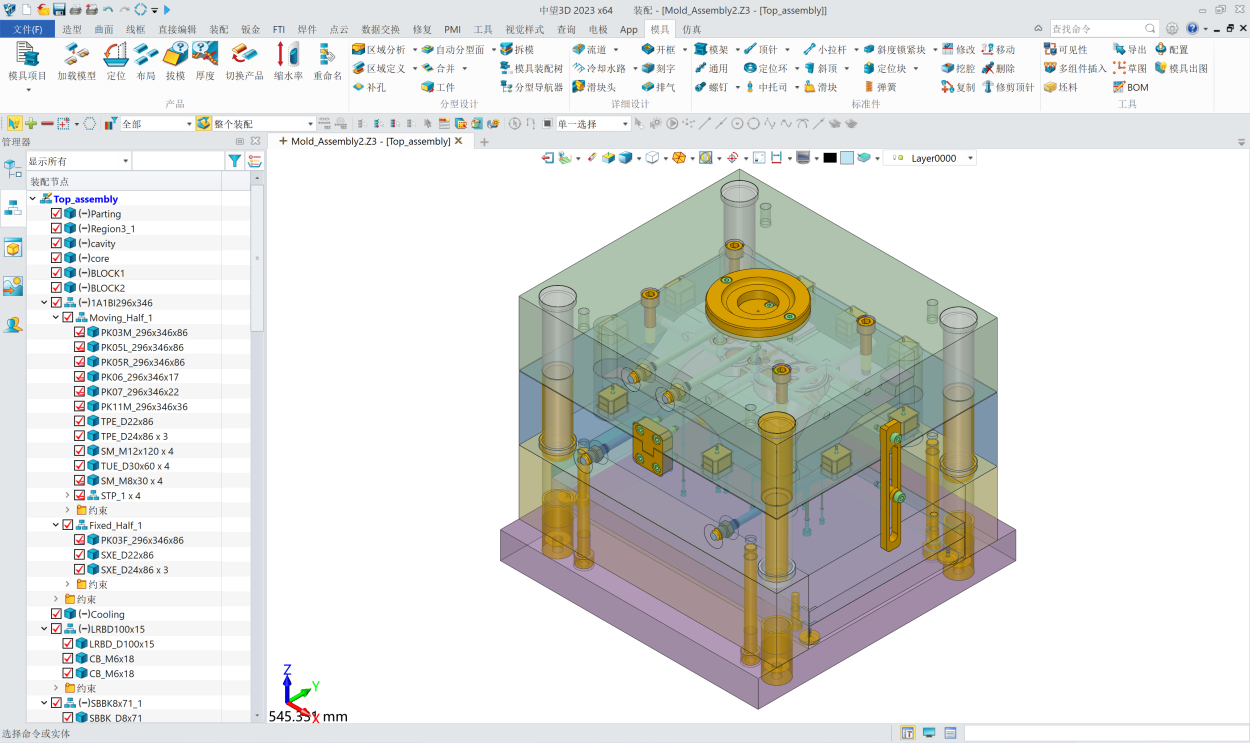Open the 多组件插入 multi-component insert tool
Screen dimensions: 1250x743
pyautogui.click(x=1075, y=68)
